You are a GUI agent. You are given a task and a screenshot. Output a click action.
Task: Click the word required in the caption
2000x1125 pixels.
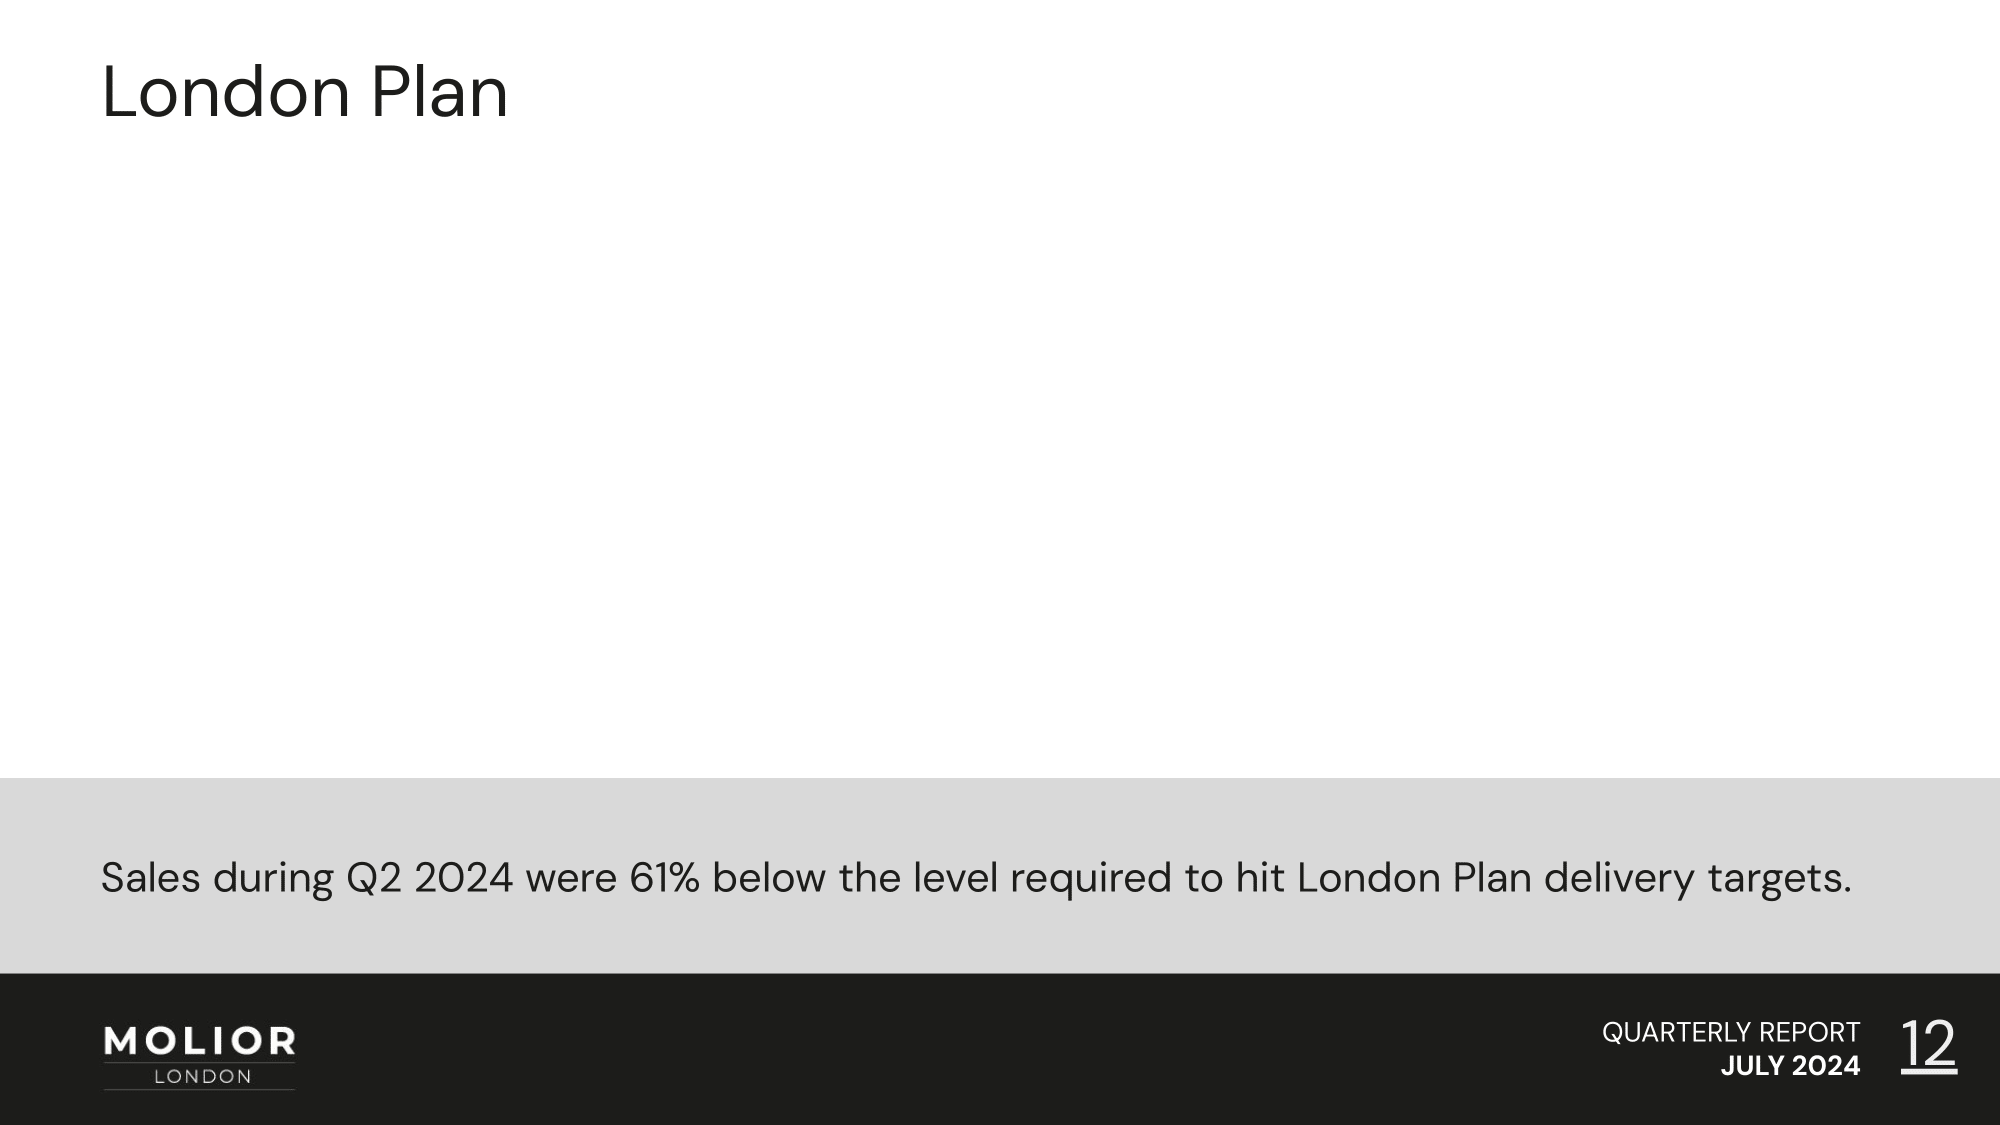pyautogui.click(x=1091, y=880)
